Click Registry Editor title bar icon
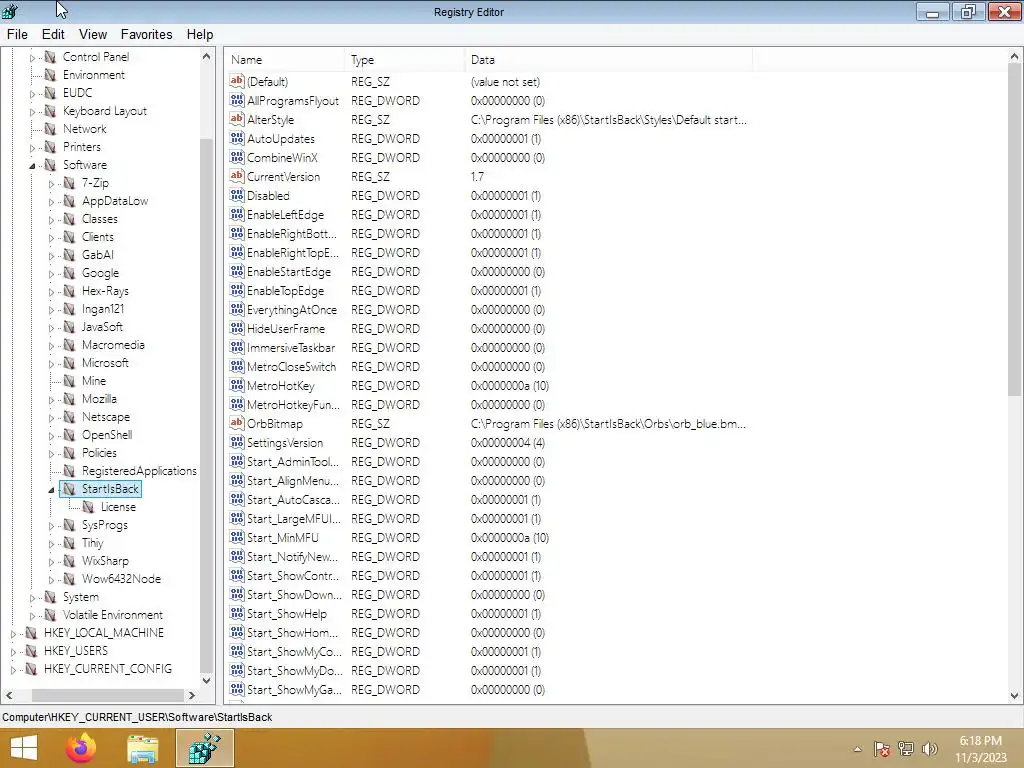 coord(10,12)
